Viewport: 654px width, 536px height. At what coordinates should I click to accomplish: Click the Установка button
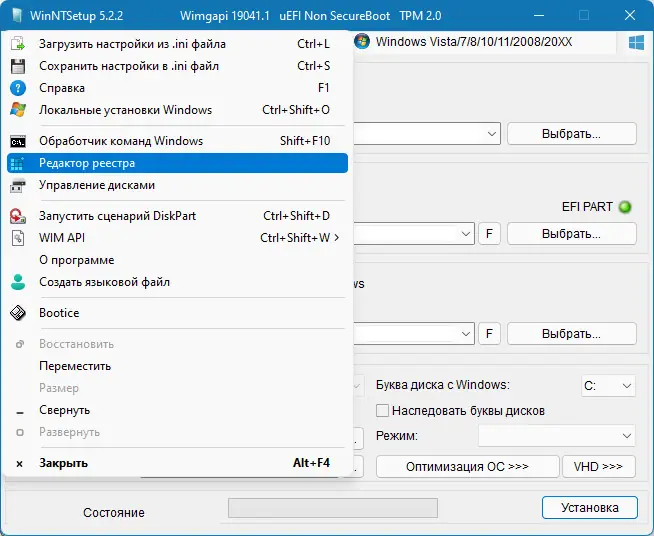coord(590,508)
